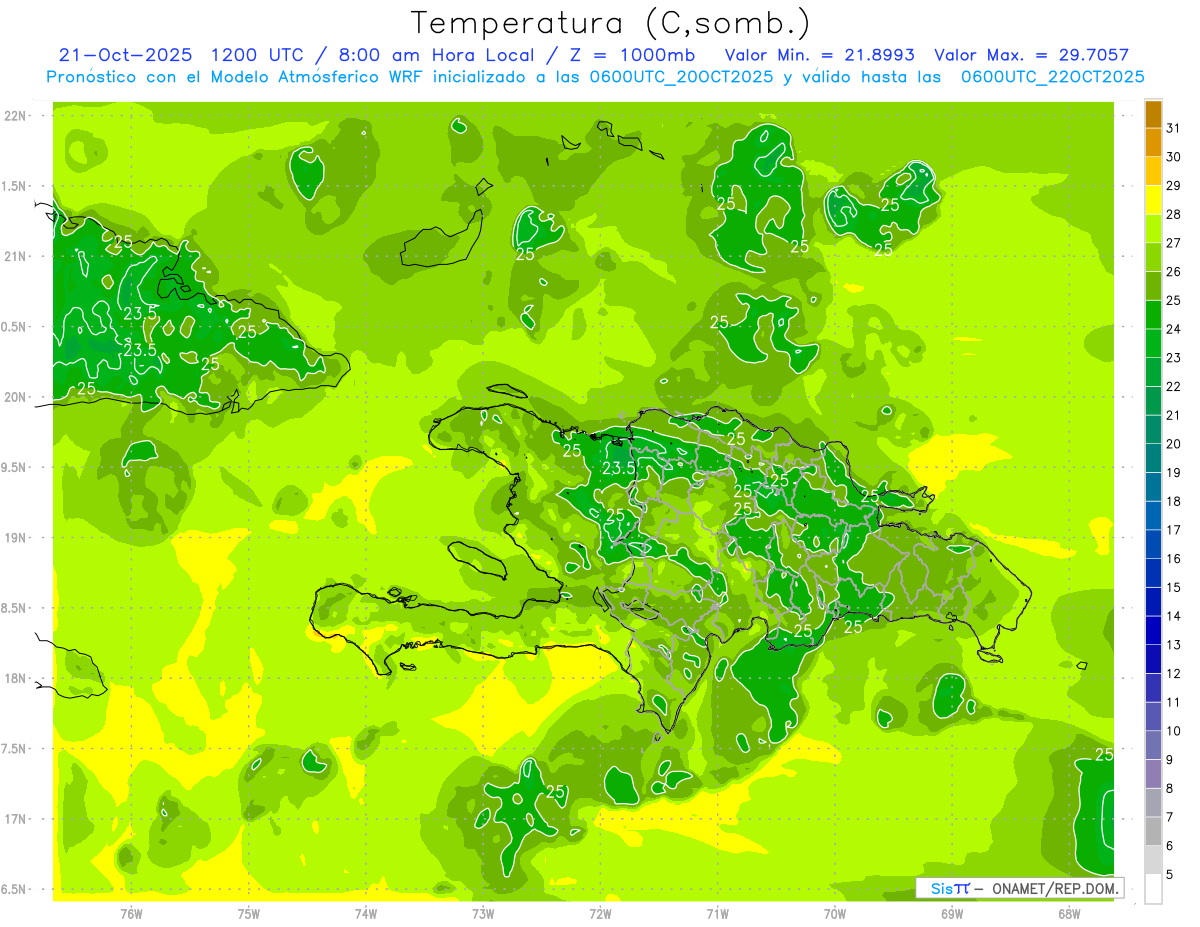Click the 20N latitude axis label
Image resolution: width=1200 pixels, height=927 pixels.
[16, 397]
